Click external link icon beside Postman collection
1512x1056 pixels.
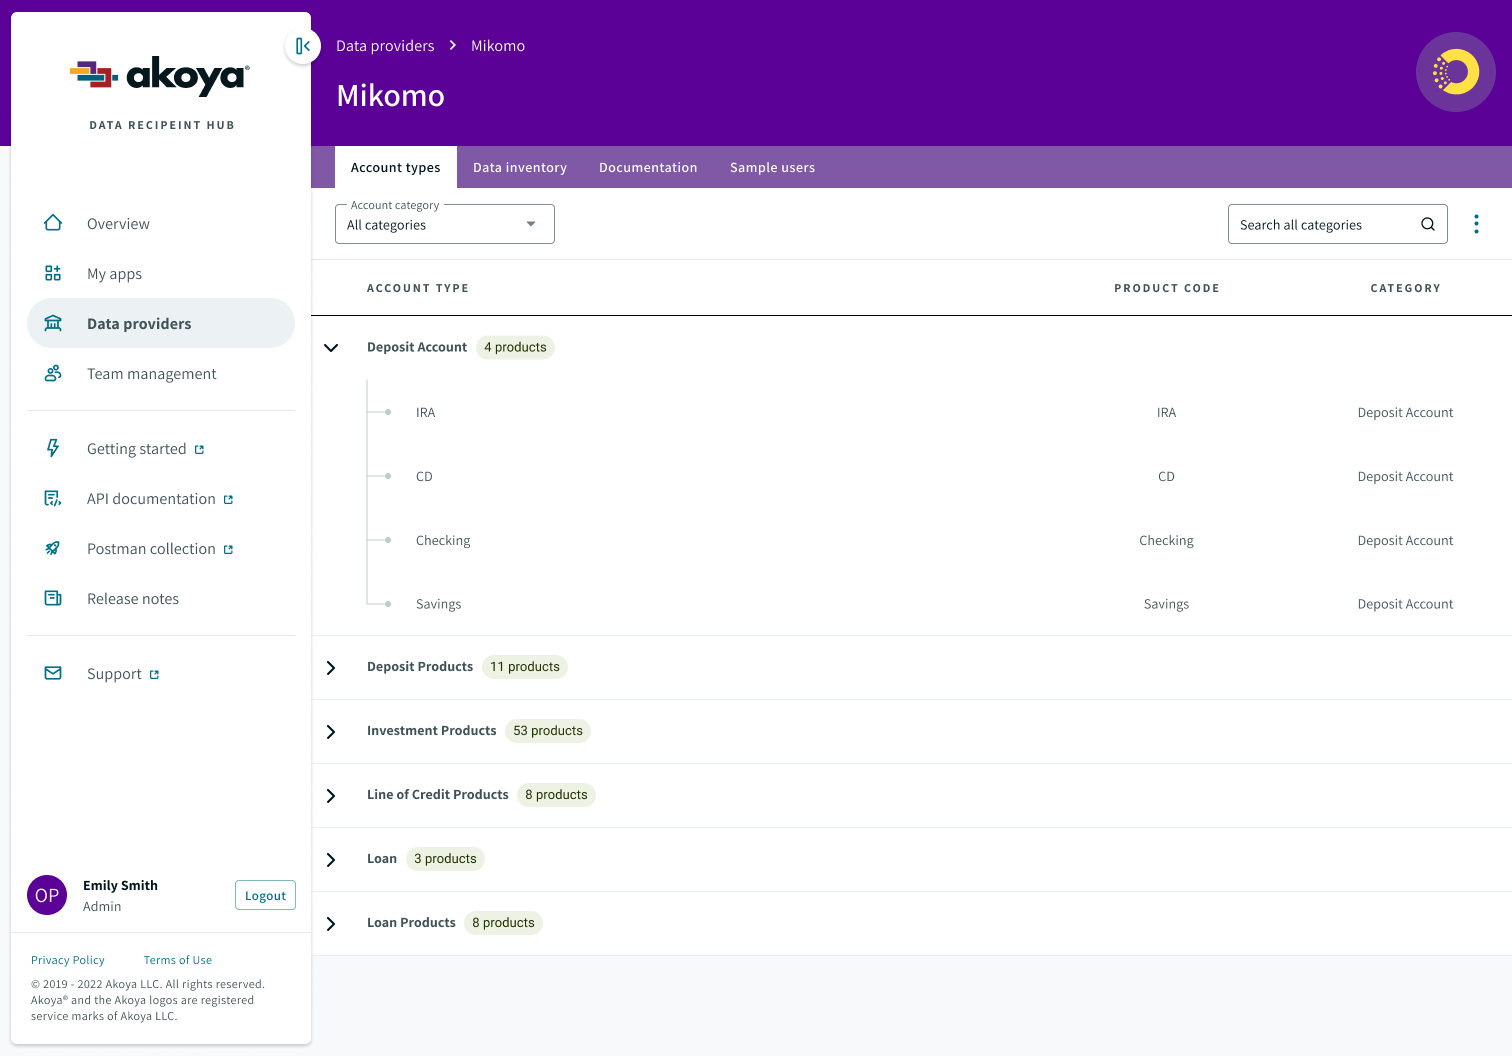tap(228, 550)
